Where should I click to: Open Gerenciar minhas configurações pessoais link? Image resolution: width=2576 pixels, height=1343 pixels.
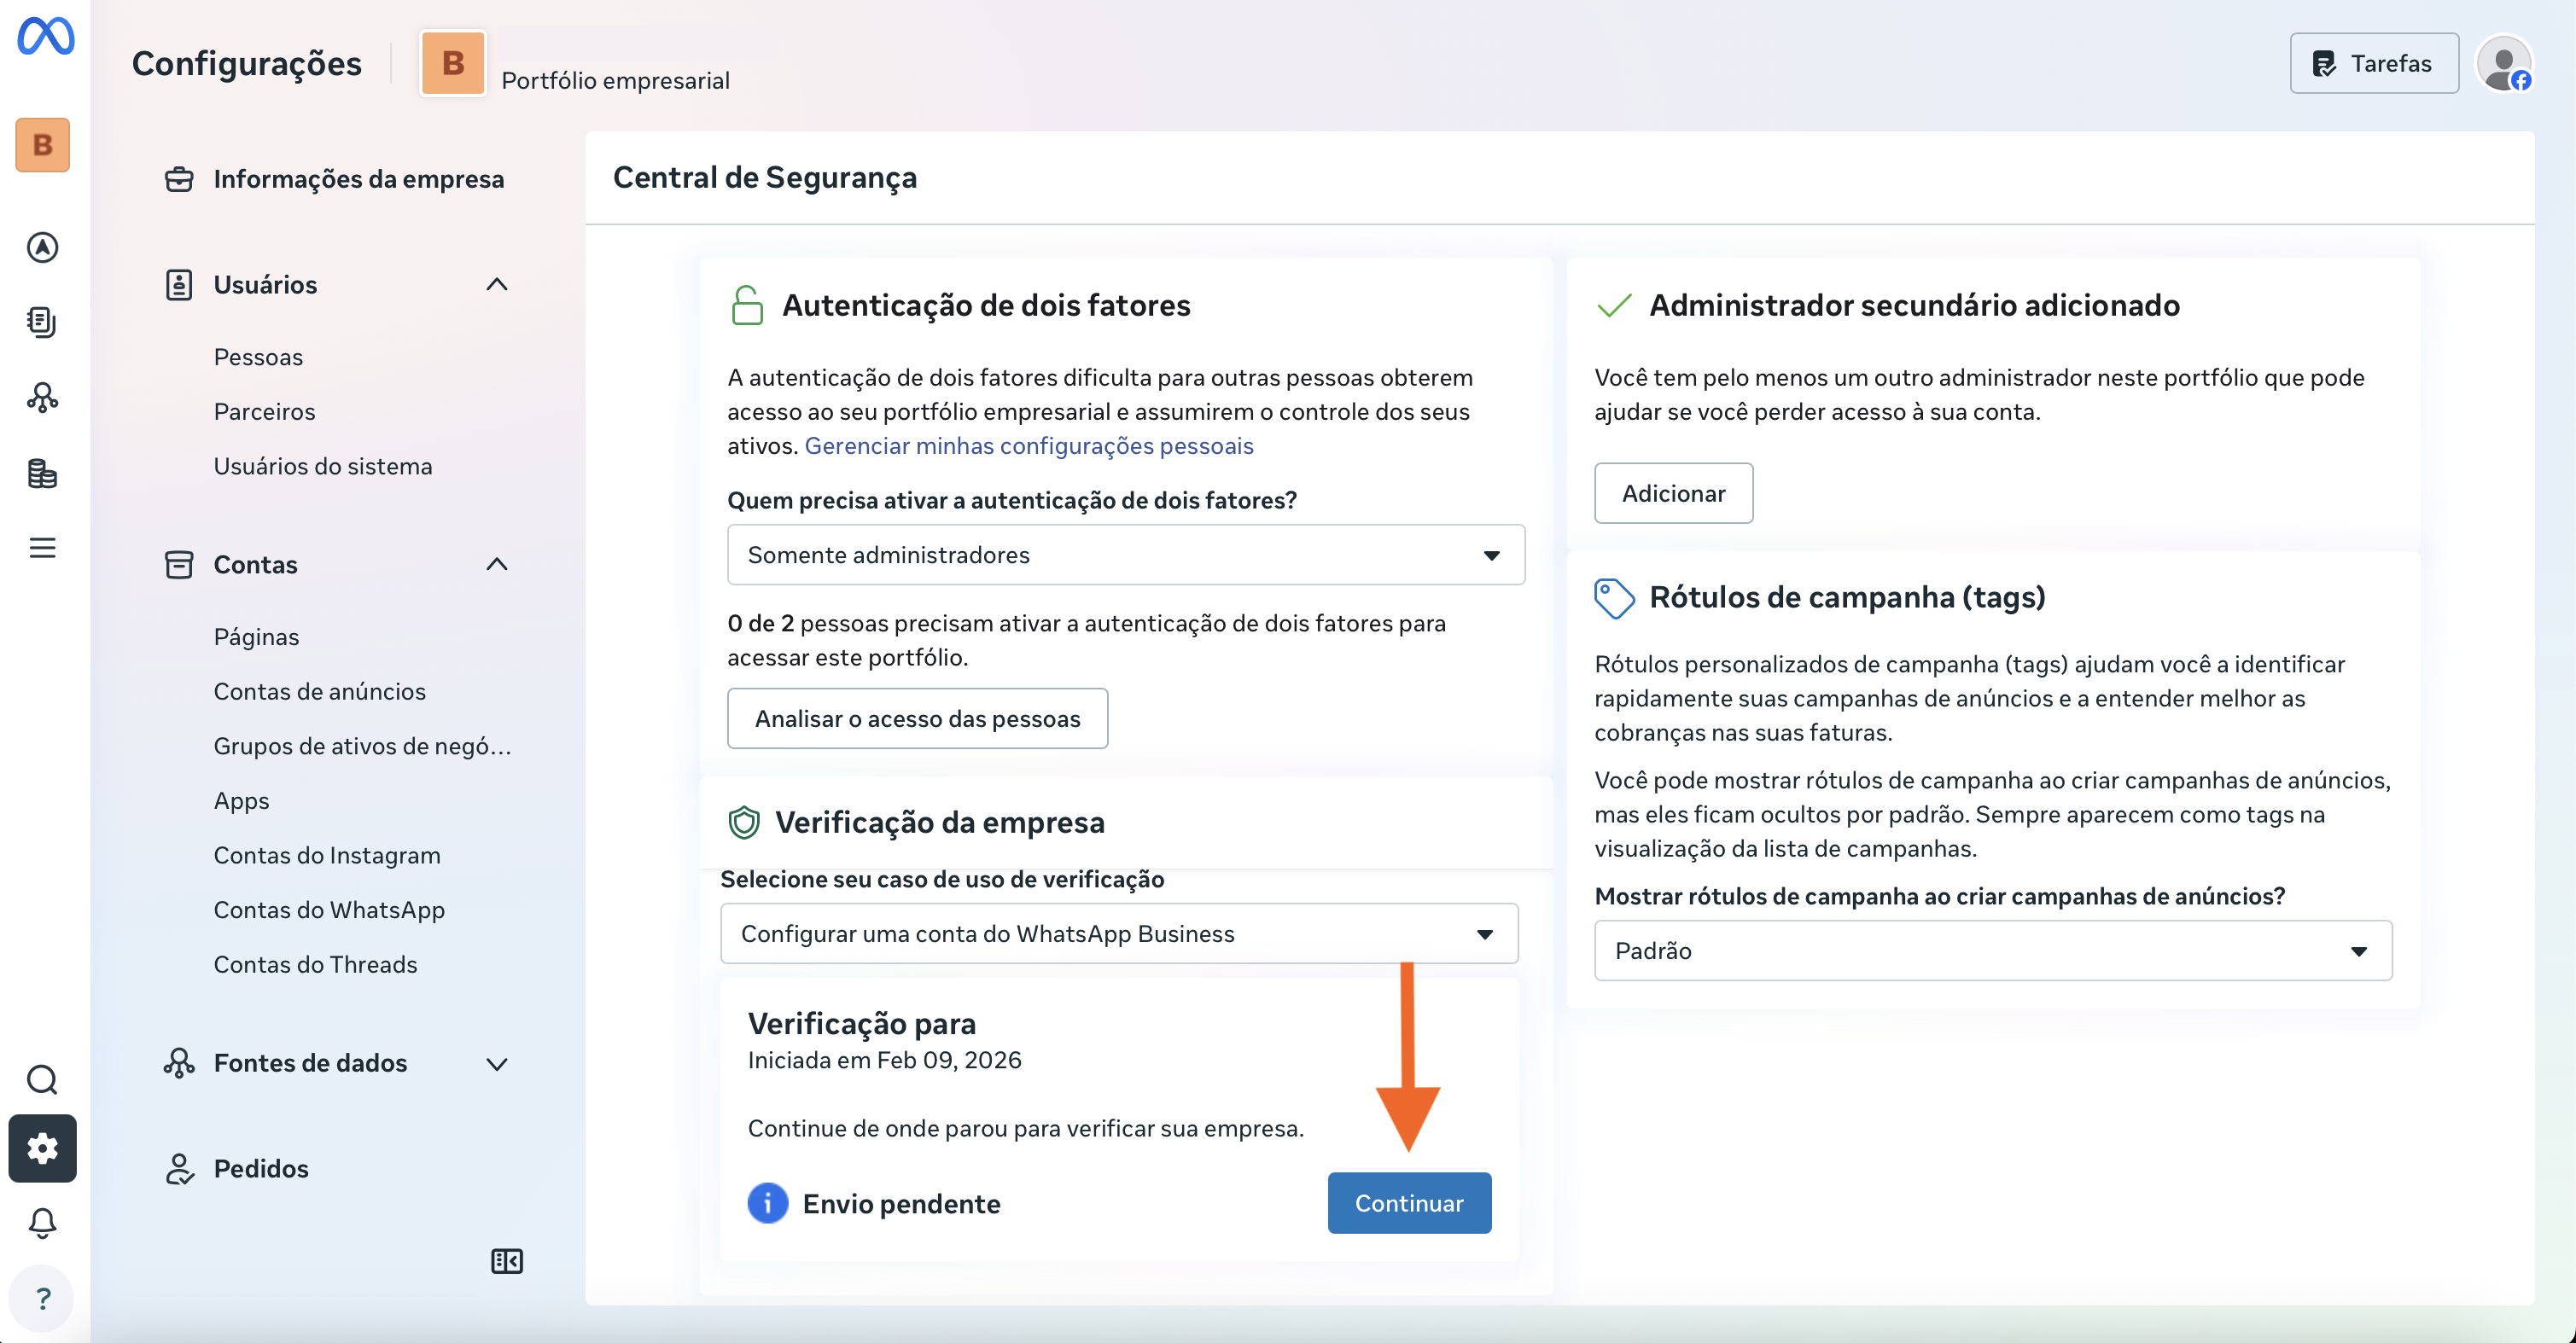tap(1028, 446)
